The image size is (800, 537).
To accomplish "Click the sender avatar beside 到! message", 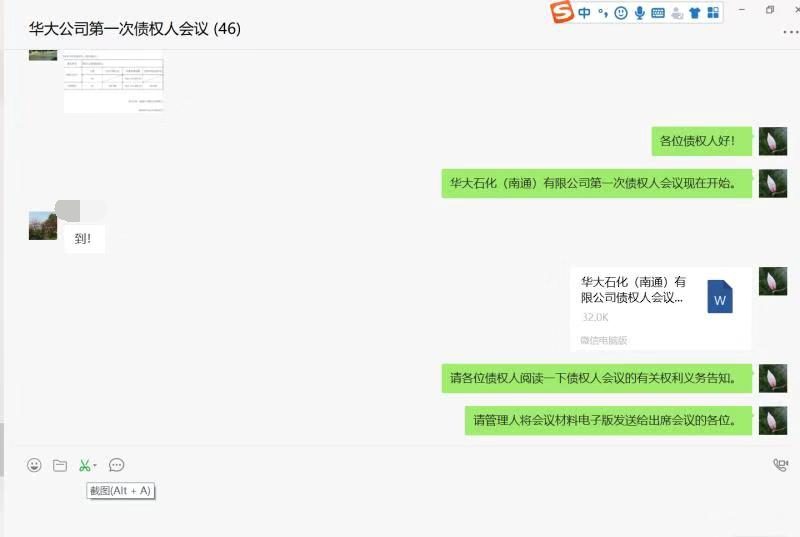I will [43, 225].
